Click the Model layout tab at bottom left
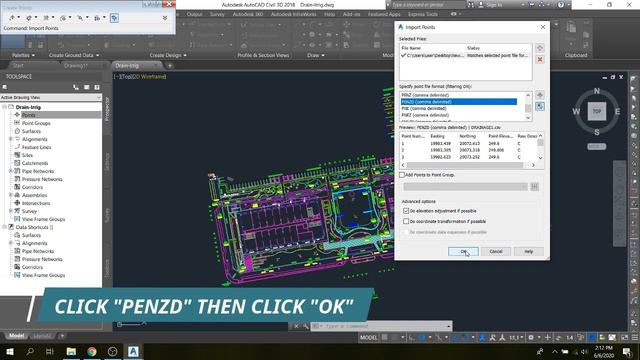640x360 pixels. pyautogui.click(x=17, y=336)
